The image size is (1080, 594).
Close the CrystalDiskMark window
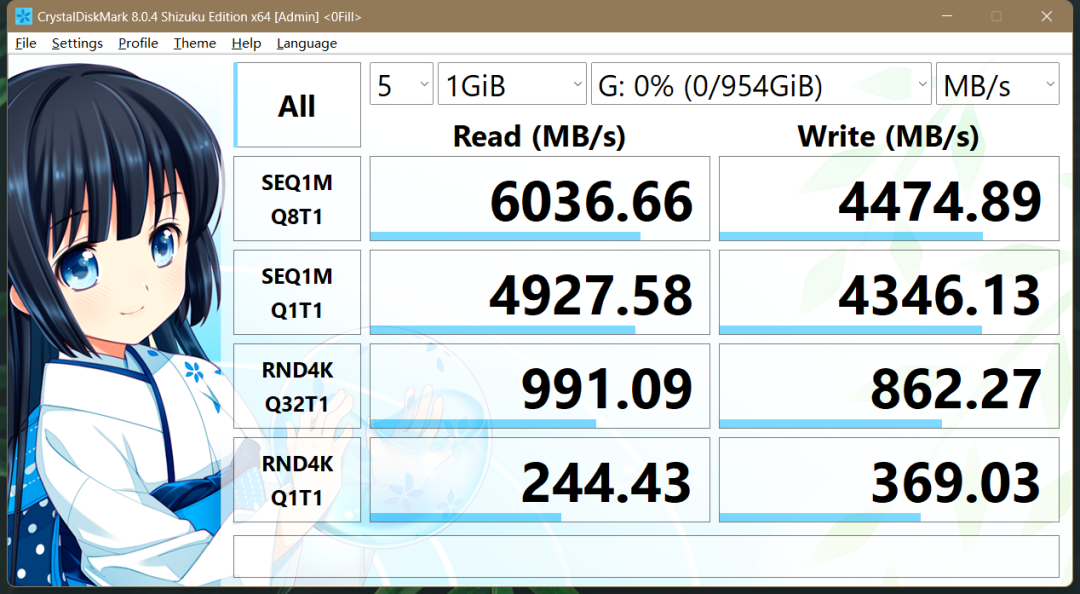point(1047,16)
